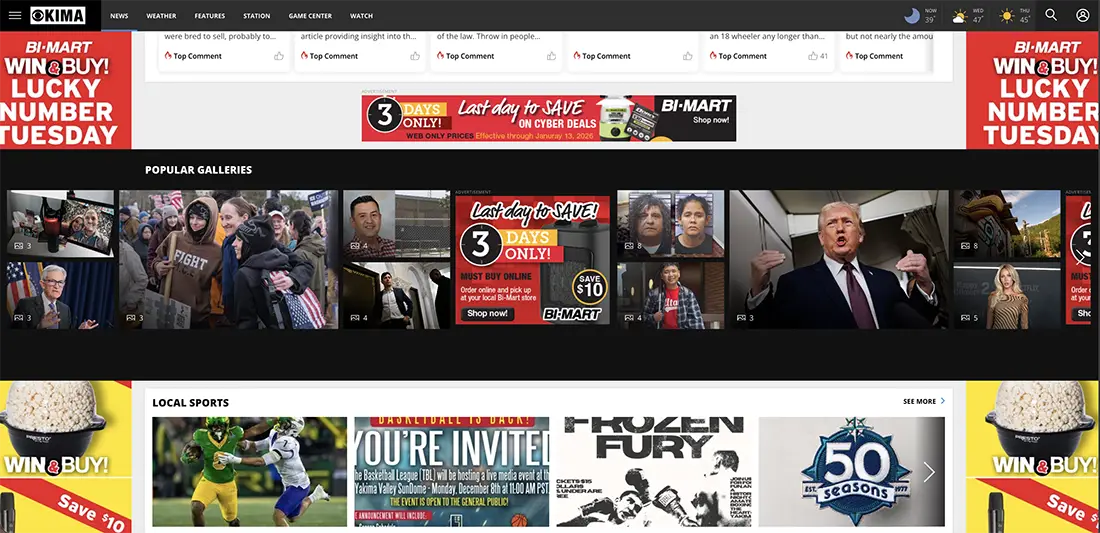Open the WATCH menu
The width and height of the screenshot is (1100, 533).
click(361, 15)
